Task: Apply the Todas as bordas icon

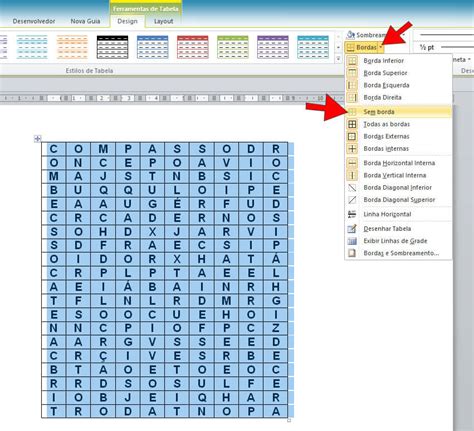Action: pos(352,124)
